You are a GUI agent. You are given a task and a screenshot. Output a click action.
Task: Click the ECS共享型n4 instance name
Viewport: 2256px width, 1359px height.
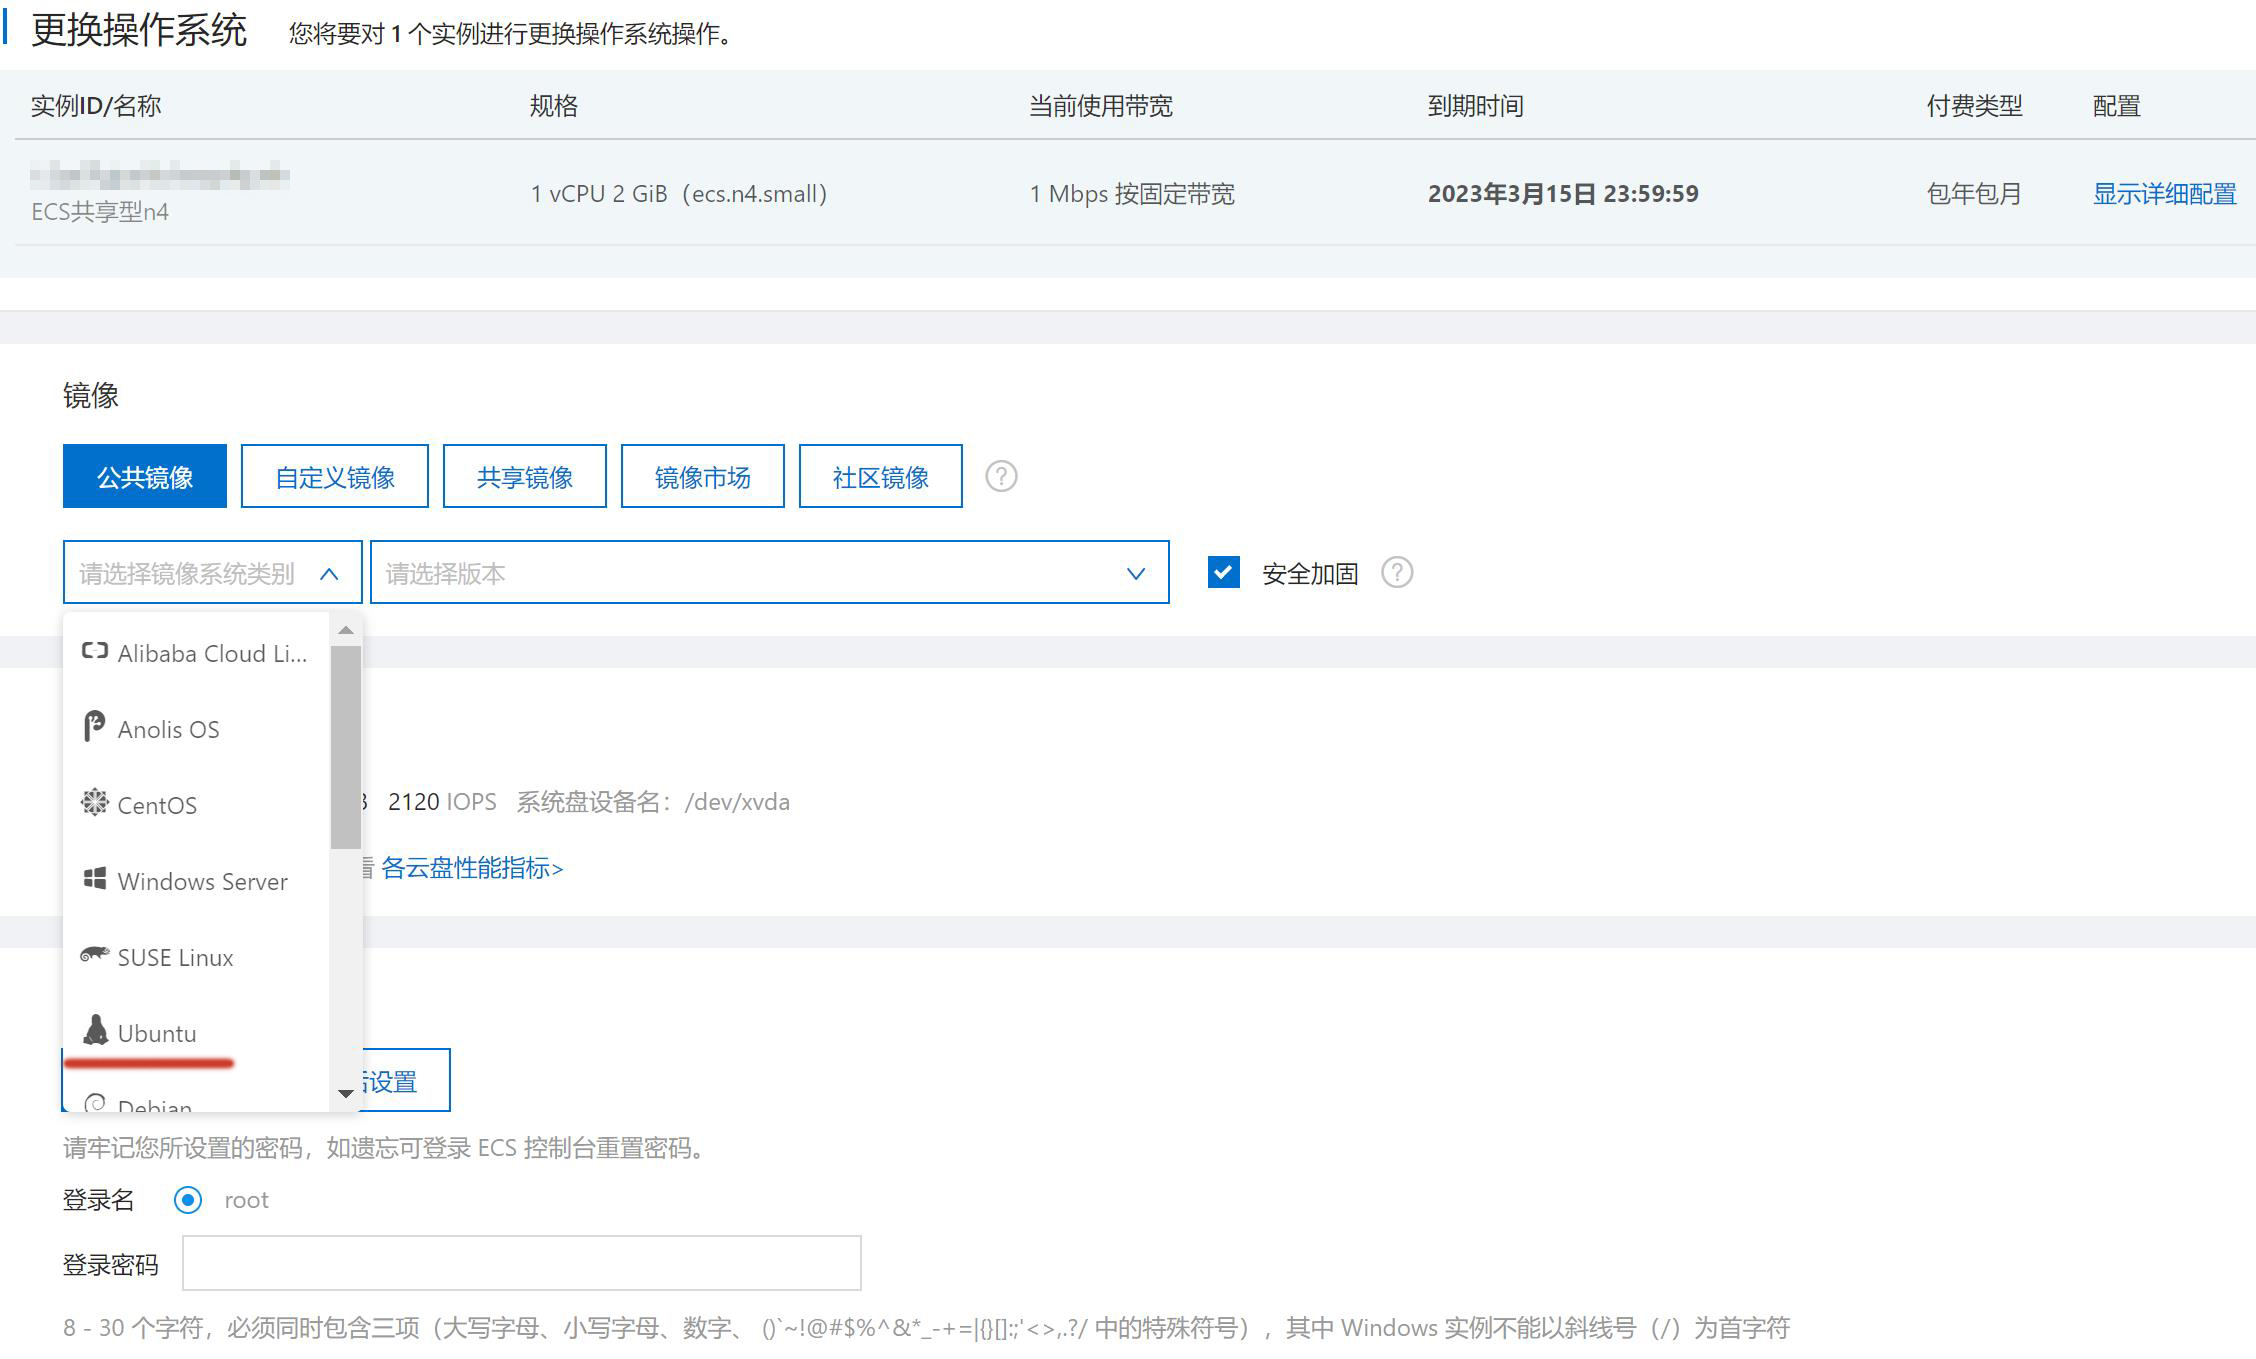click(100, 212)
